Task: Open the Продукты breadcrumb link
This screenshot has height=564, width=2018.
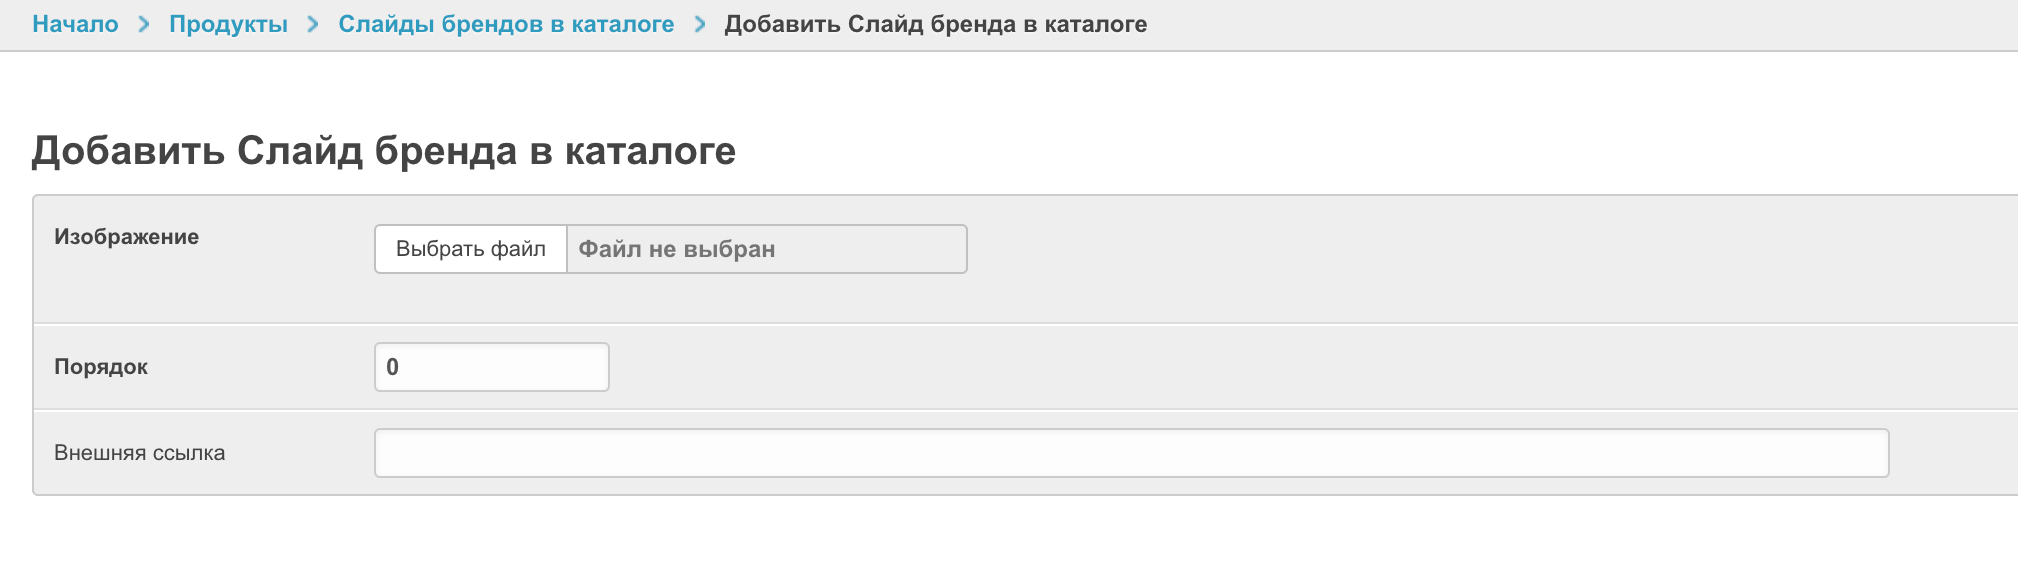Action: coord(228,24)
